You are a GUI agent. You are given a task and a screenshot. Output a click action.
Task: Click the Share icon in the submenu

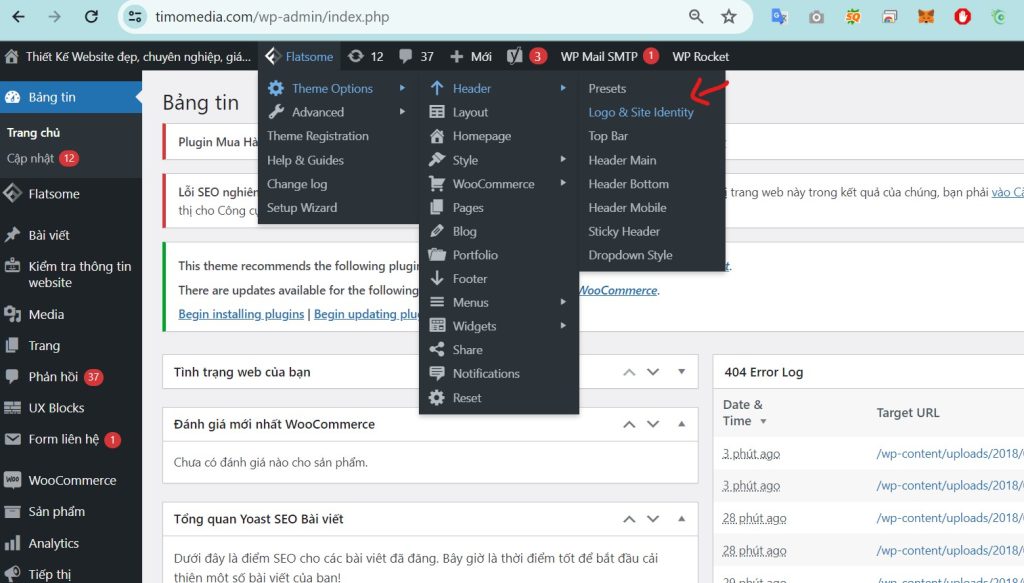[437, 349]
